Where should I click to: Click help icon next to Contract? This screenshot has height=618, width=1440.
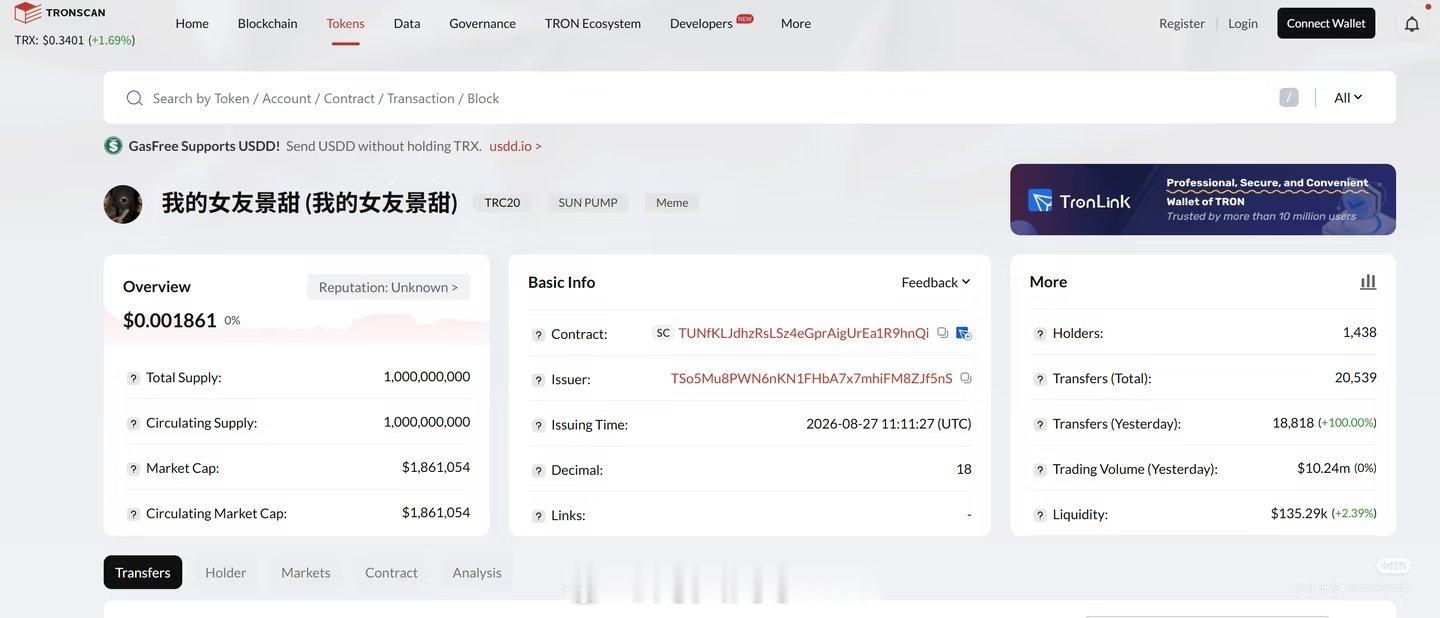[538, 334]
